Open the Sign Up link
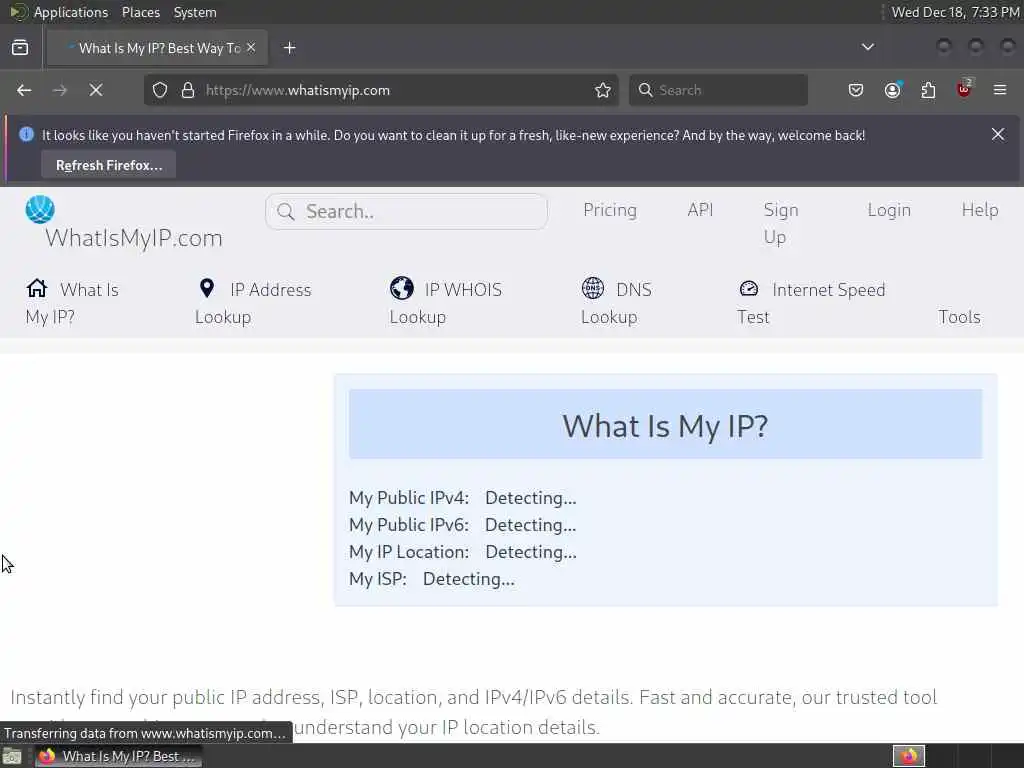This screenshot has height=768, width=1024. [781, 223]
